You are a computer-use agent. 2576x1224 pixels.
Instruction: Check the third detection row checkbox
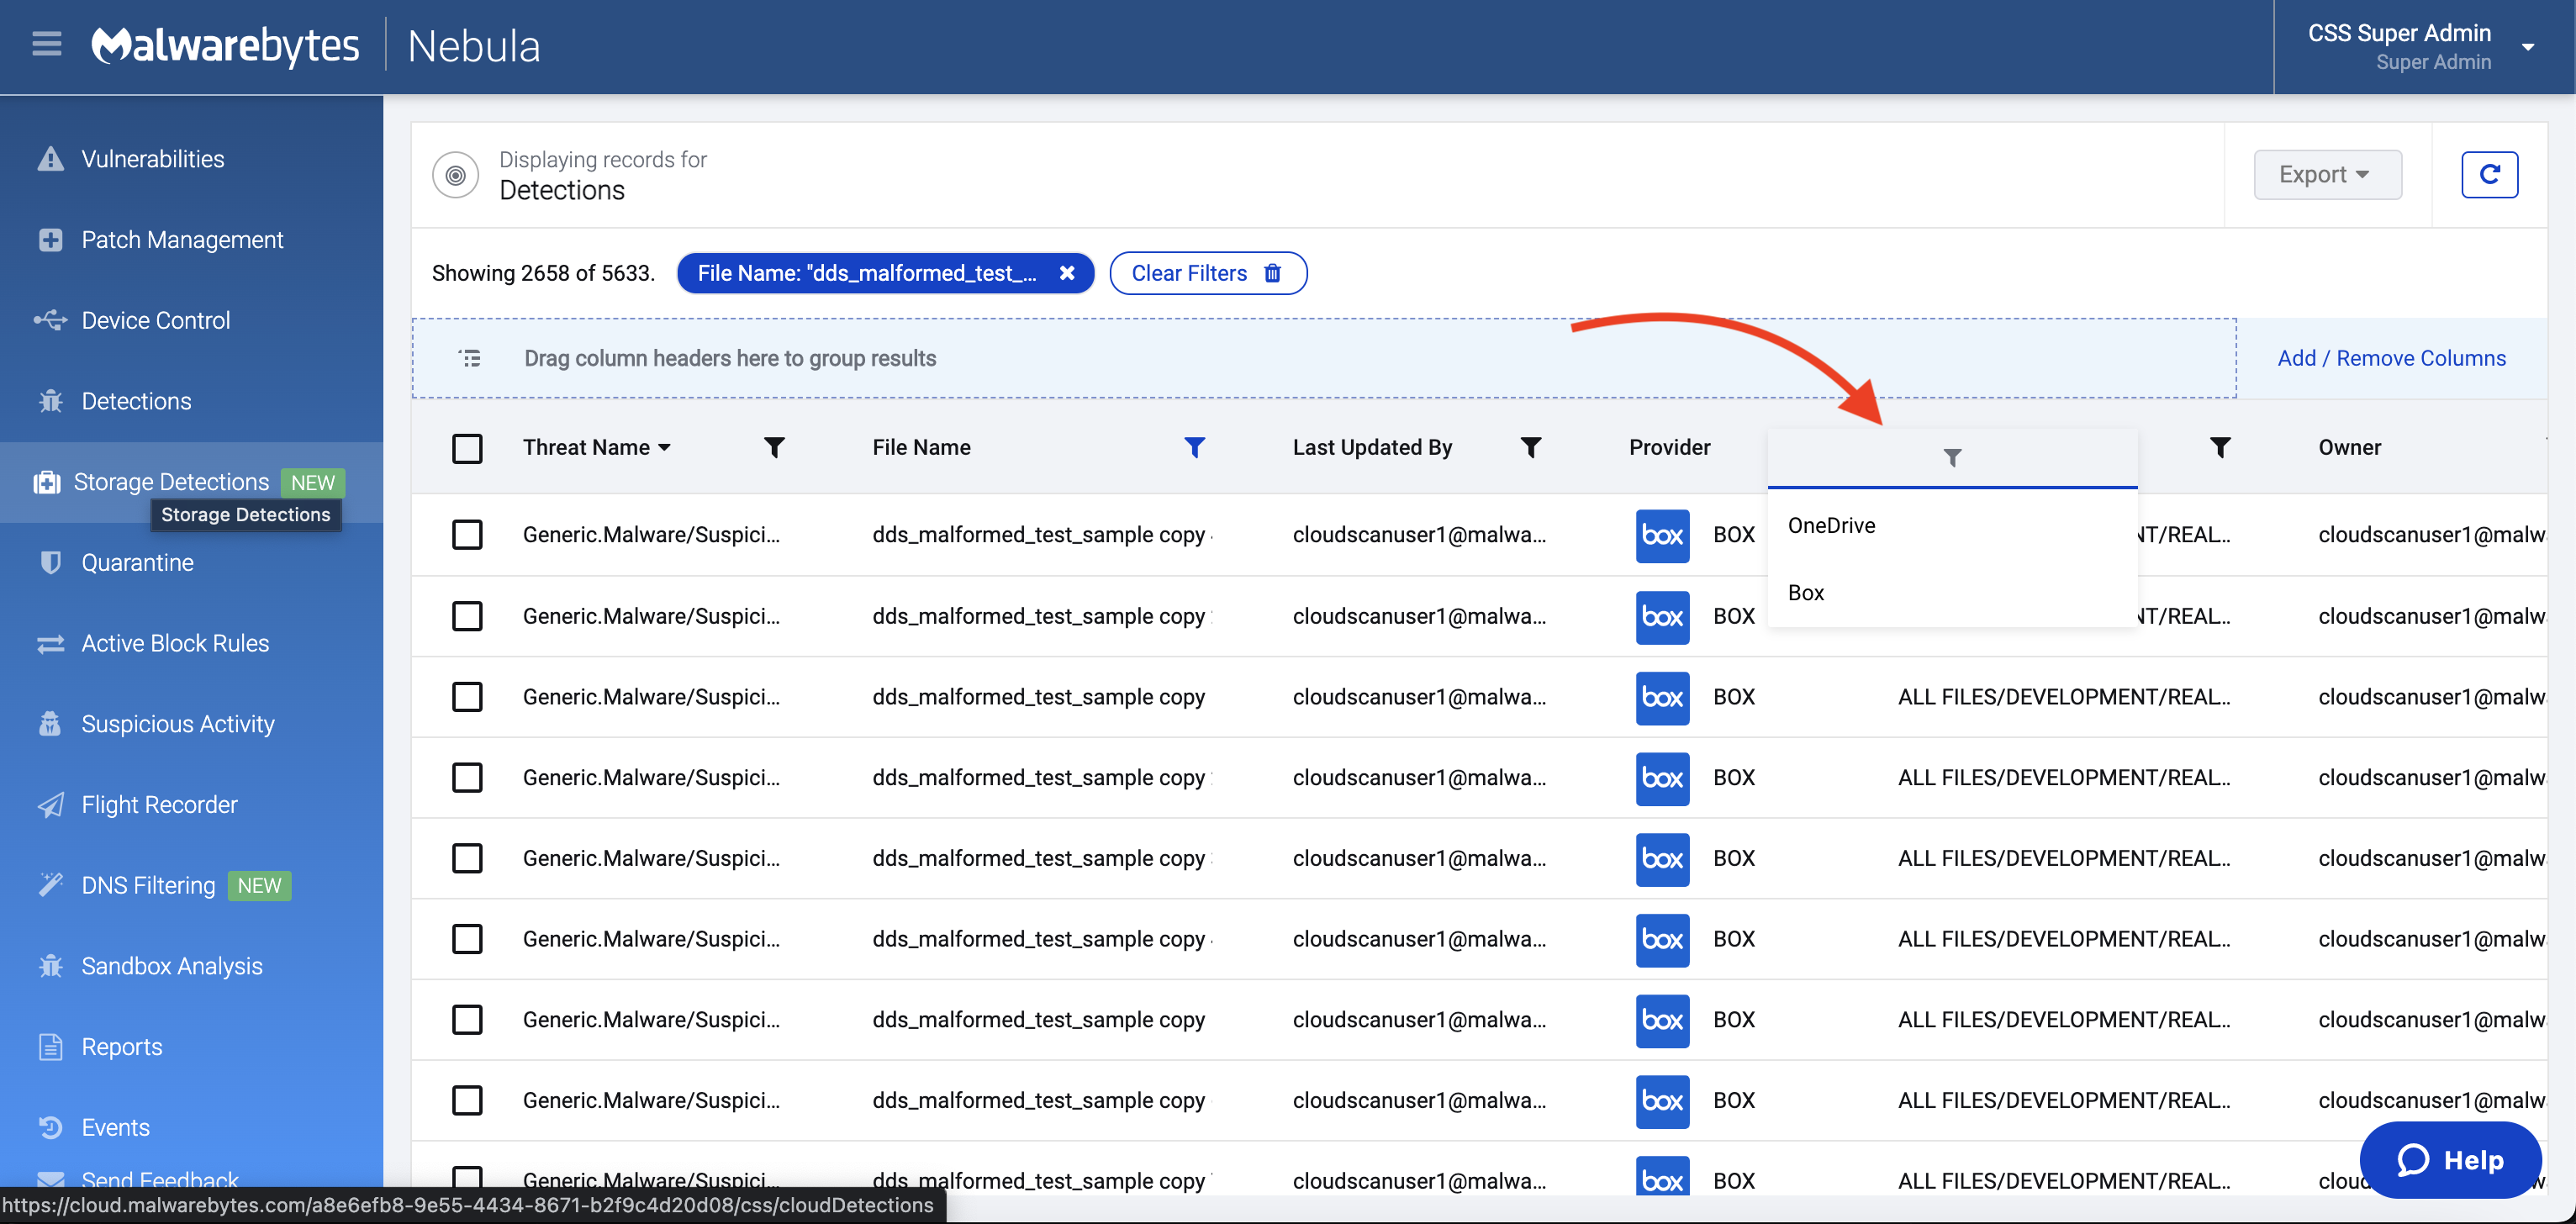click(467, 697)
